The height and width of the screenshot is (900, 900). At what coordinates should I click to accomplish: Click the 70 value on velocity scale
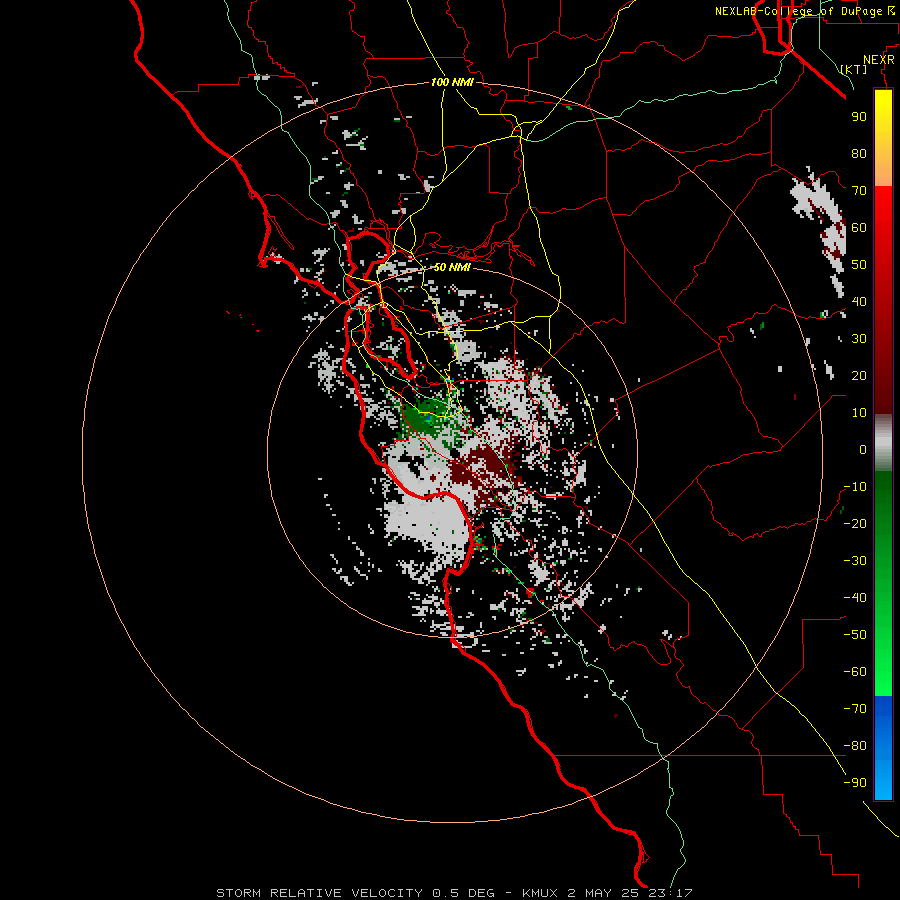pyautogui.click(x=859, y=191)
